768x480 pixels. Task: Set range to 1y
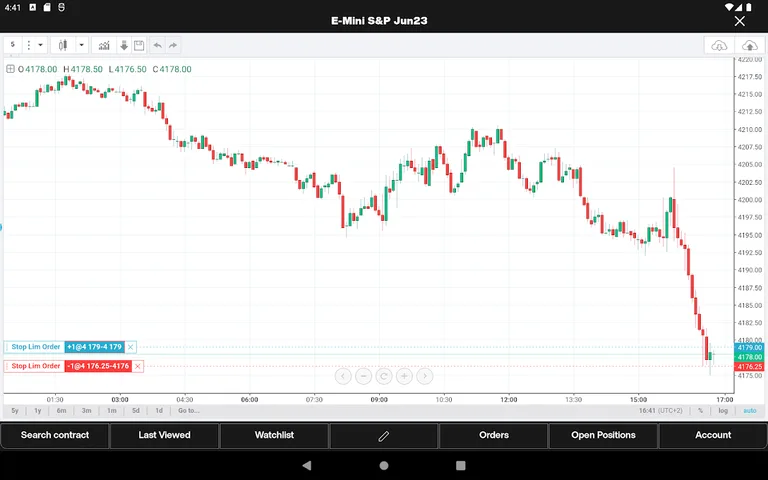click(37, 410)
